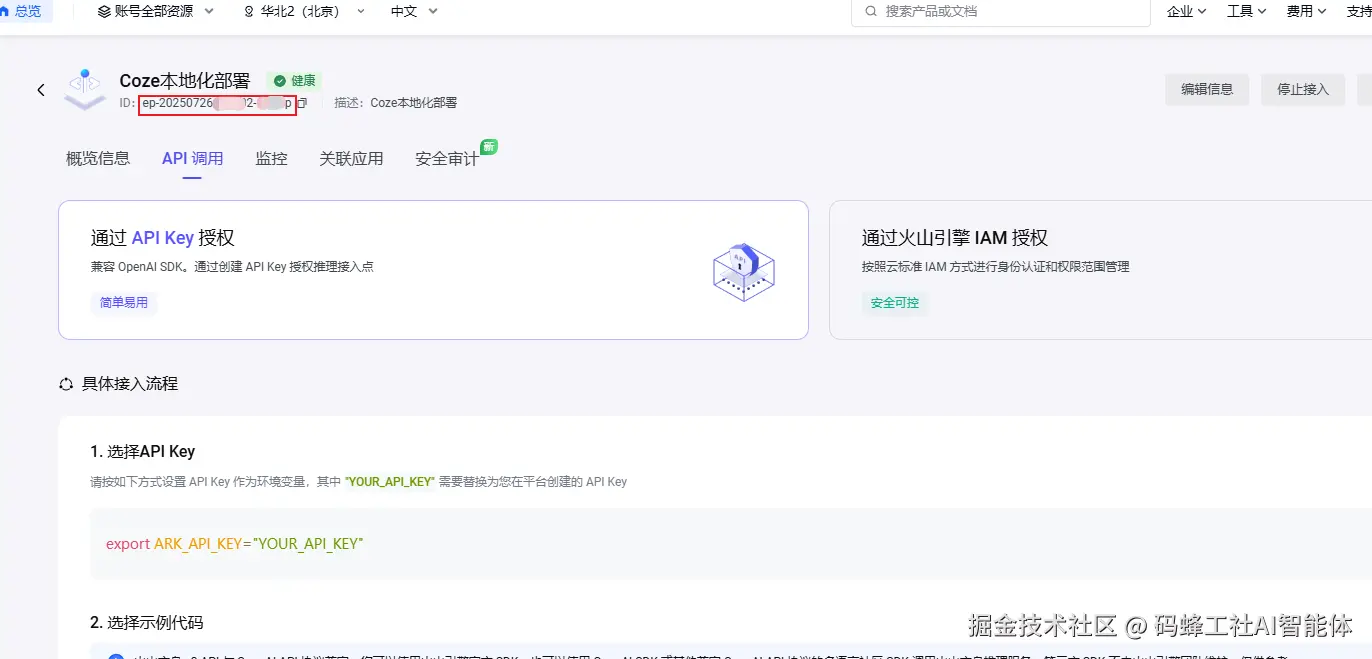Expand the 工具 menu
This screenshot has width=1372, height=659.
point(1247,11)
